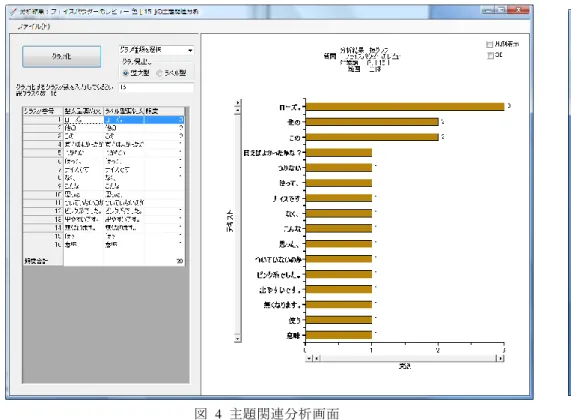This screenshot has width=571, height=420.
Task: Click the cluster count input field
Action: pyautogui.click(x=156, y=87)
